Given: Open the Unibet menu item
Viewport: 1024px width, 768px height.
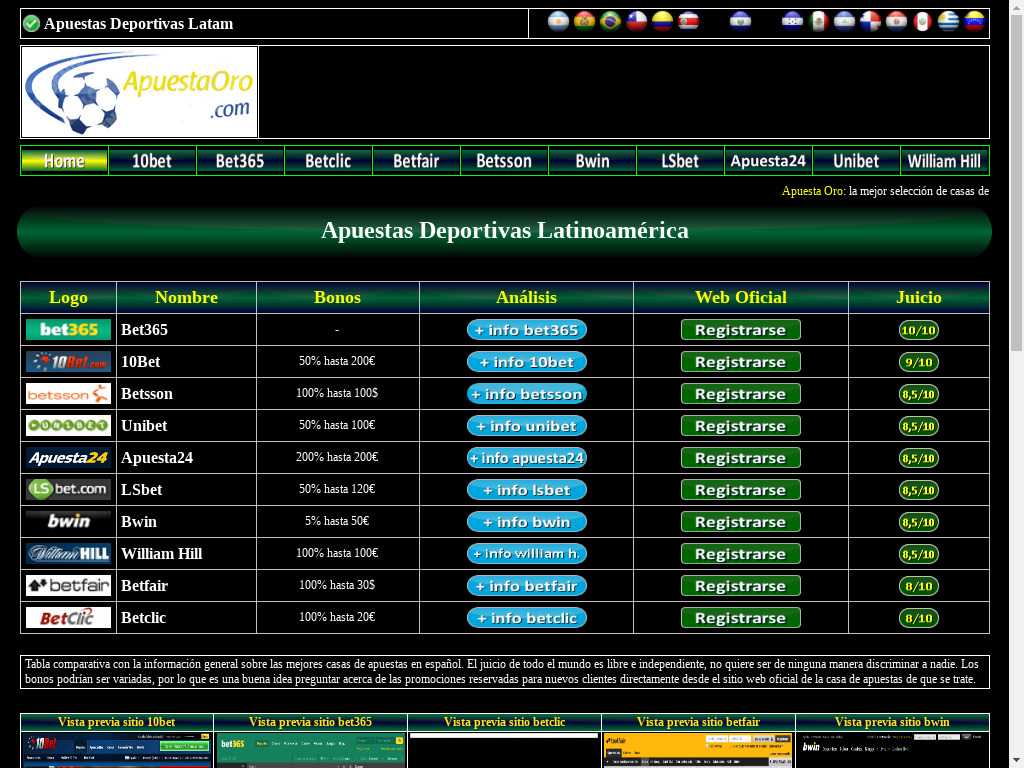Looking at the screenshot, I should coord(856,161).
